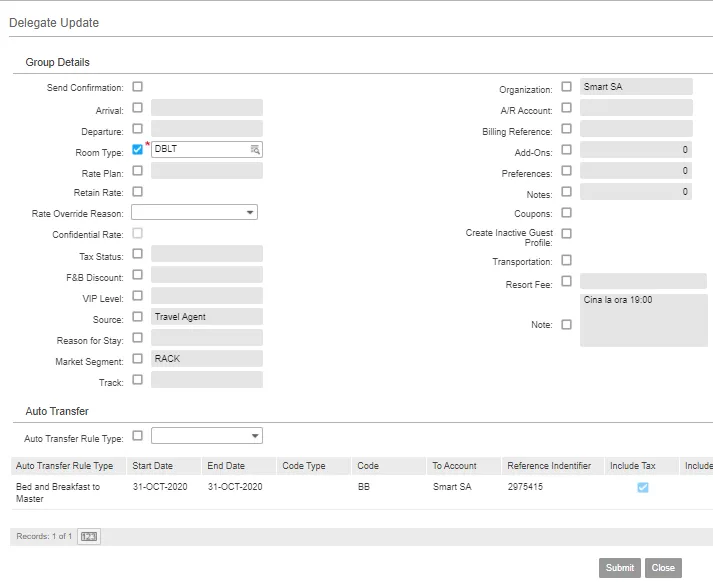Click the 'BB' code cell

[x=364, y=487]
